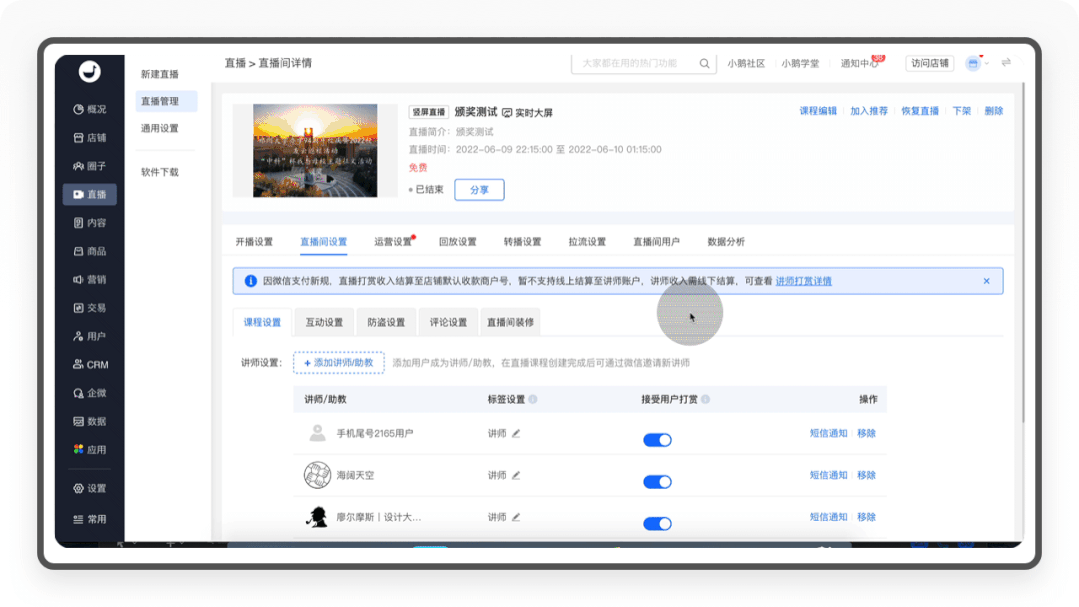Go to 圈子 in the sidebar
This screenshot has height=607, width=1079.
click(89, 166)
